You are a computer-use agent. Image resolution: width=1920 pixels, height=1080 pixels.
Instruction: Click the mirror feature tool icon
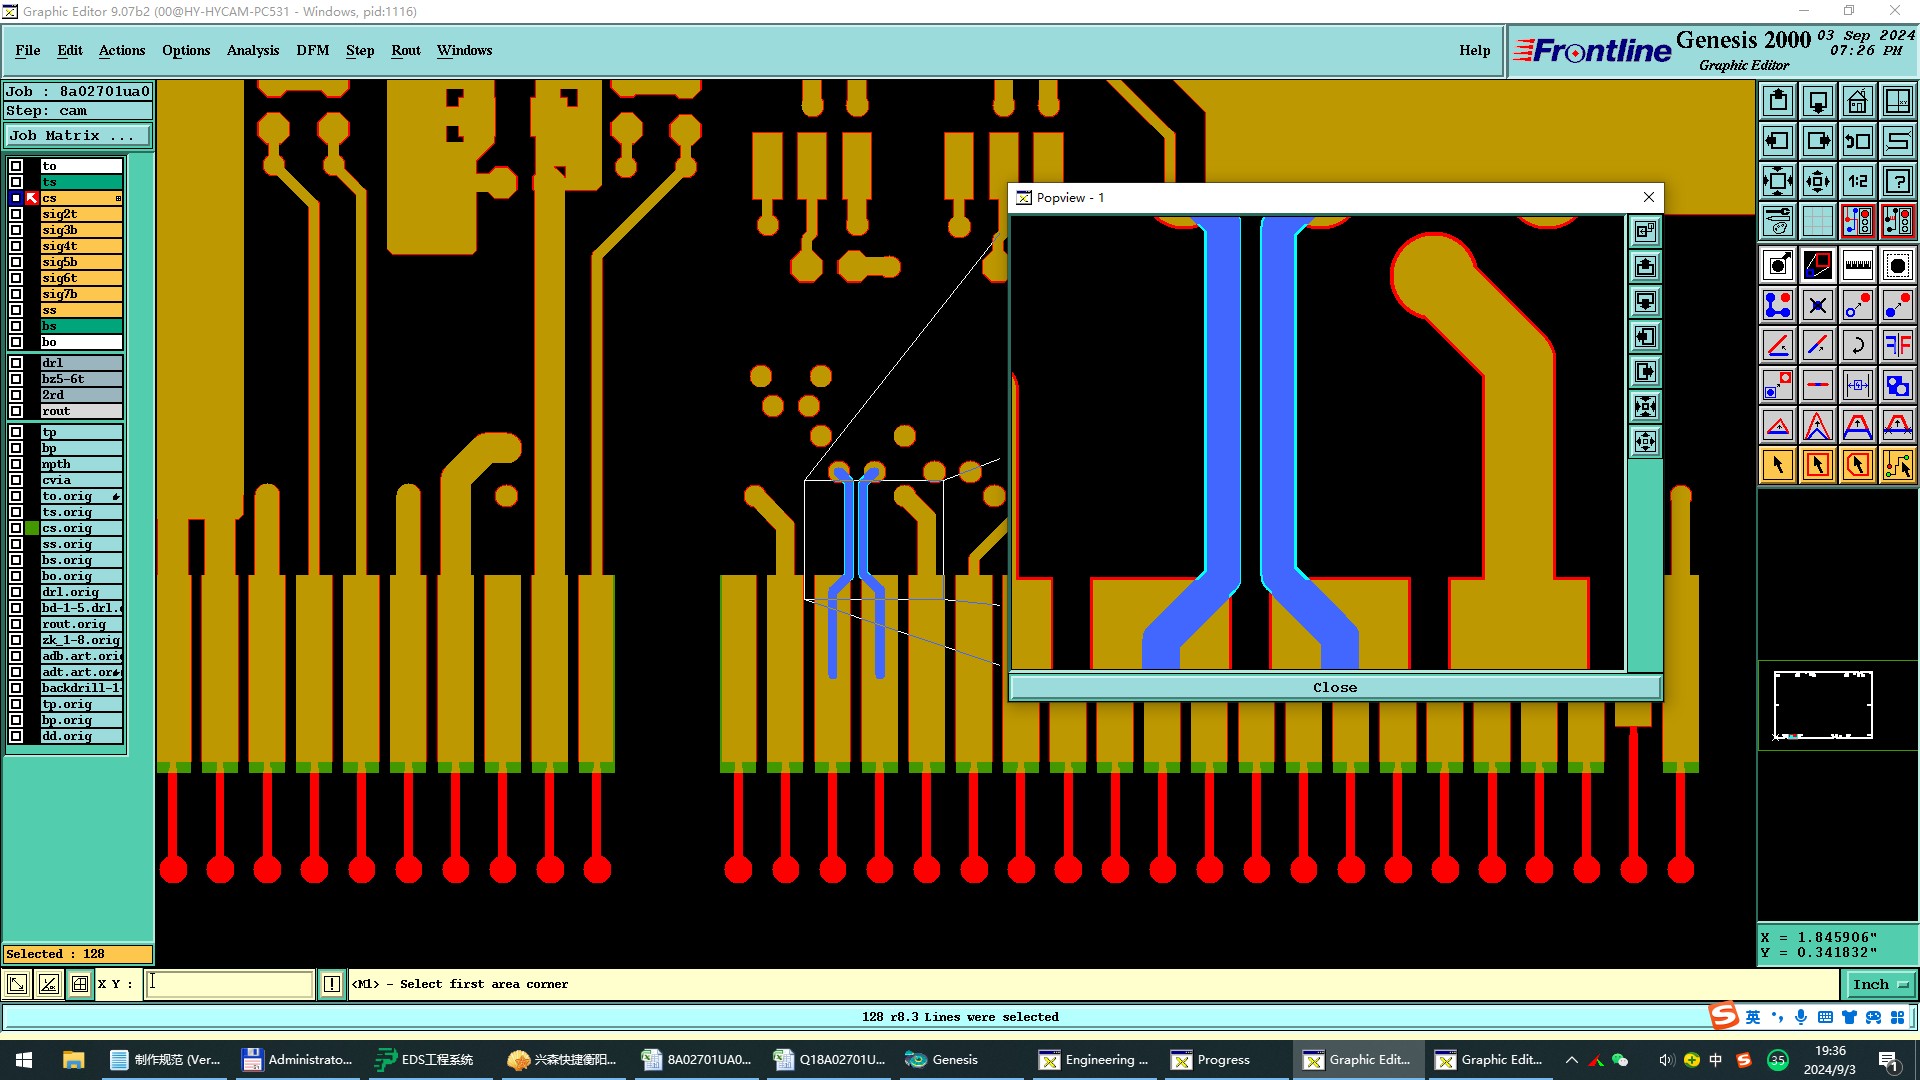[1897, 345]
